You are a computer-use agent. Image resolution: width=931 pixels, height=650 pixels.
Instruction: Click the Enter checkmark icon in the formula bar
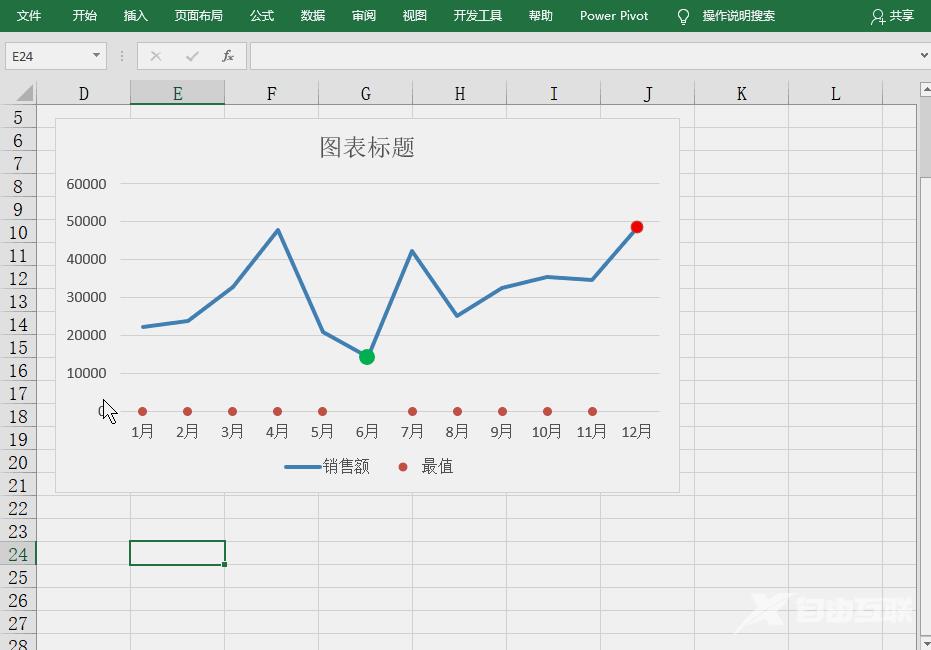pos(192,56)
